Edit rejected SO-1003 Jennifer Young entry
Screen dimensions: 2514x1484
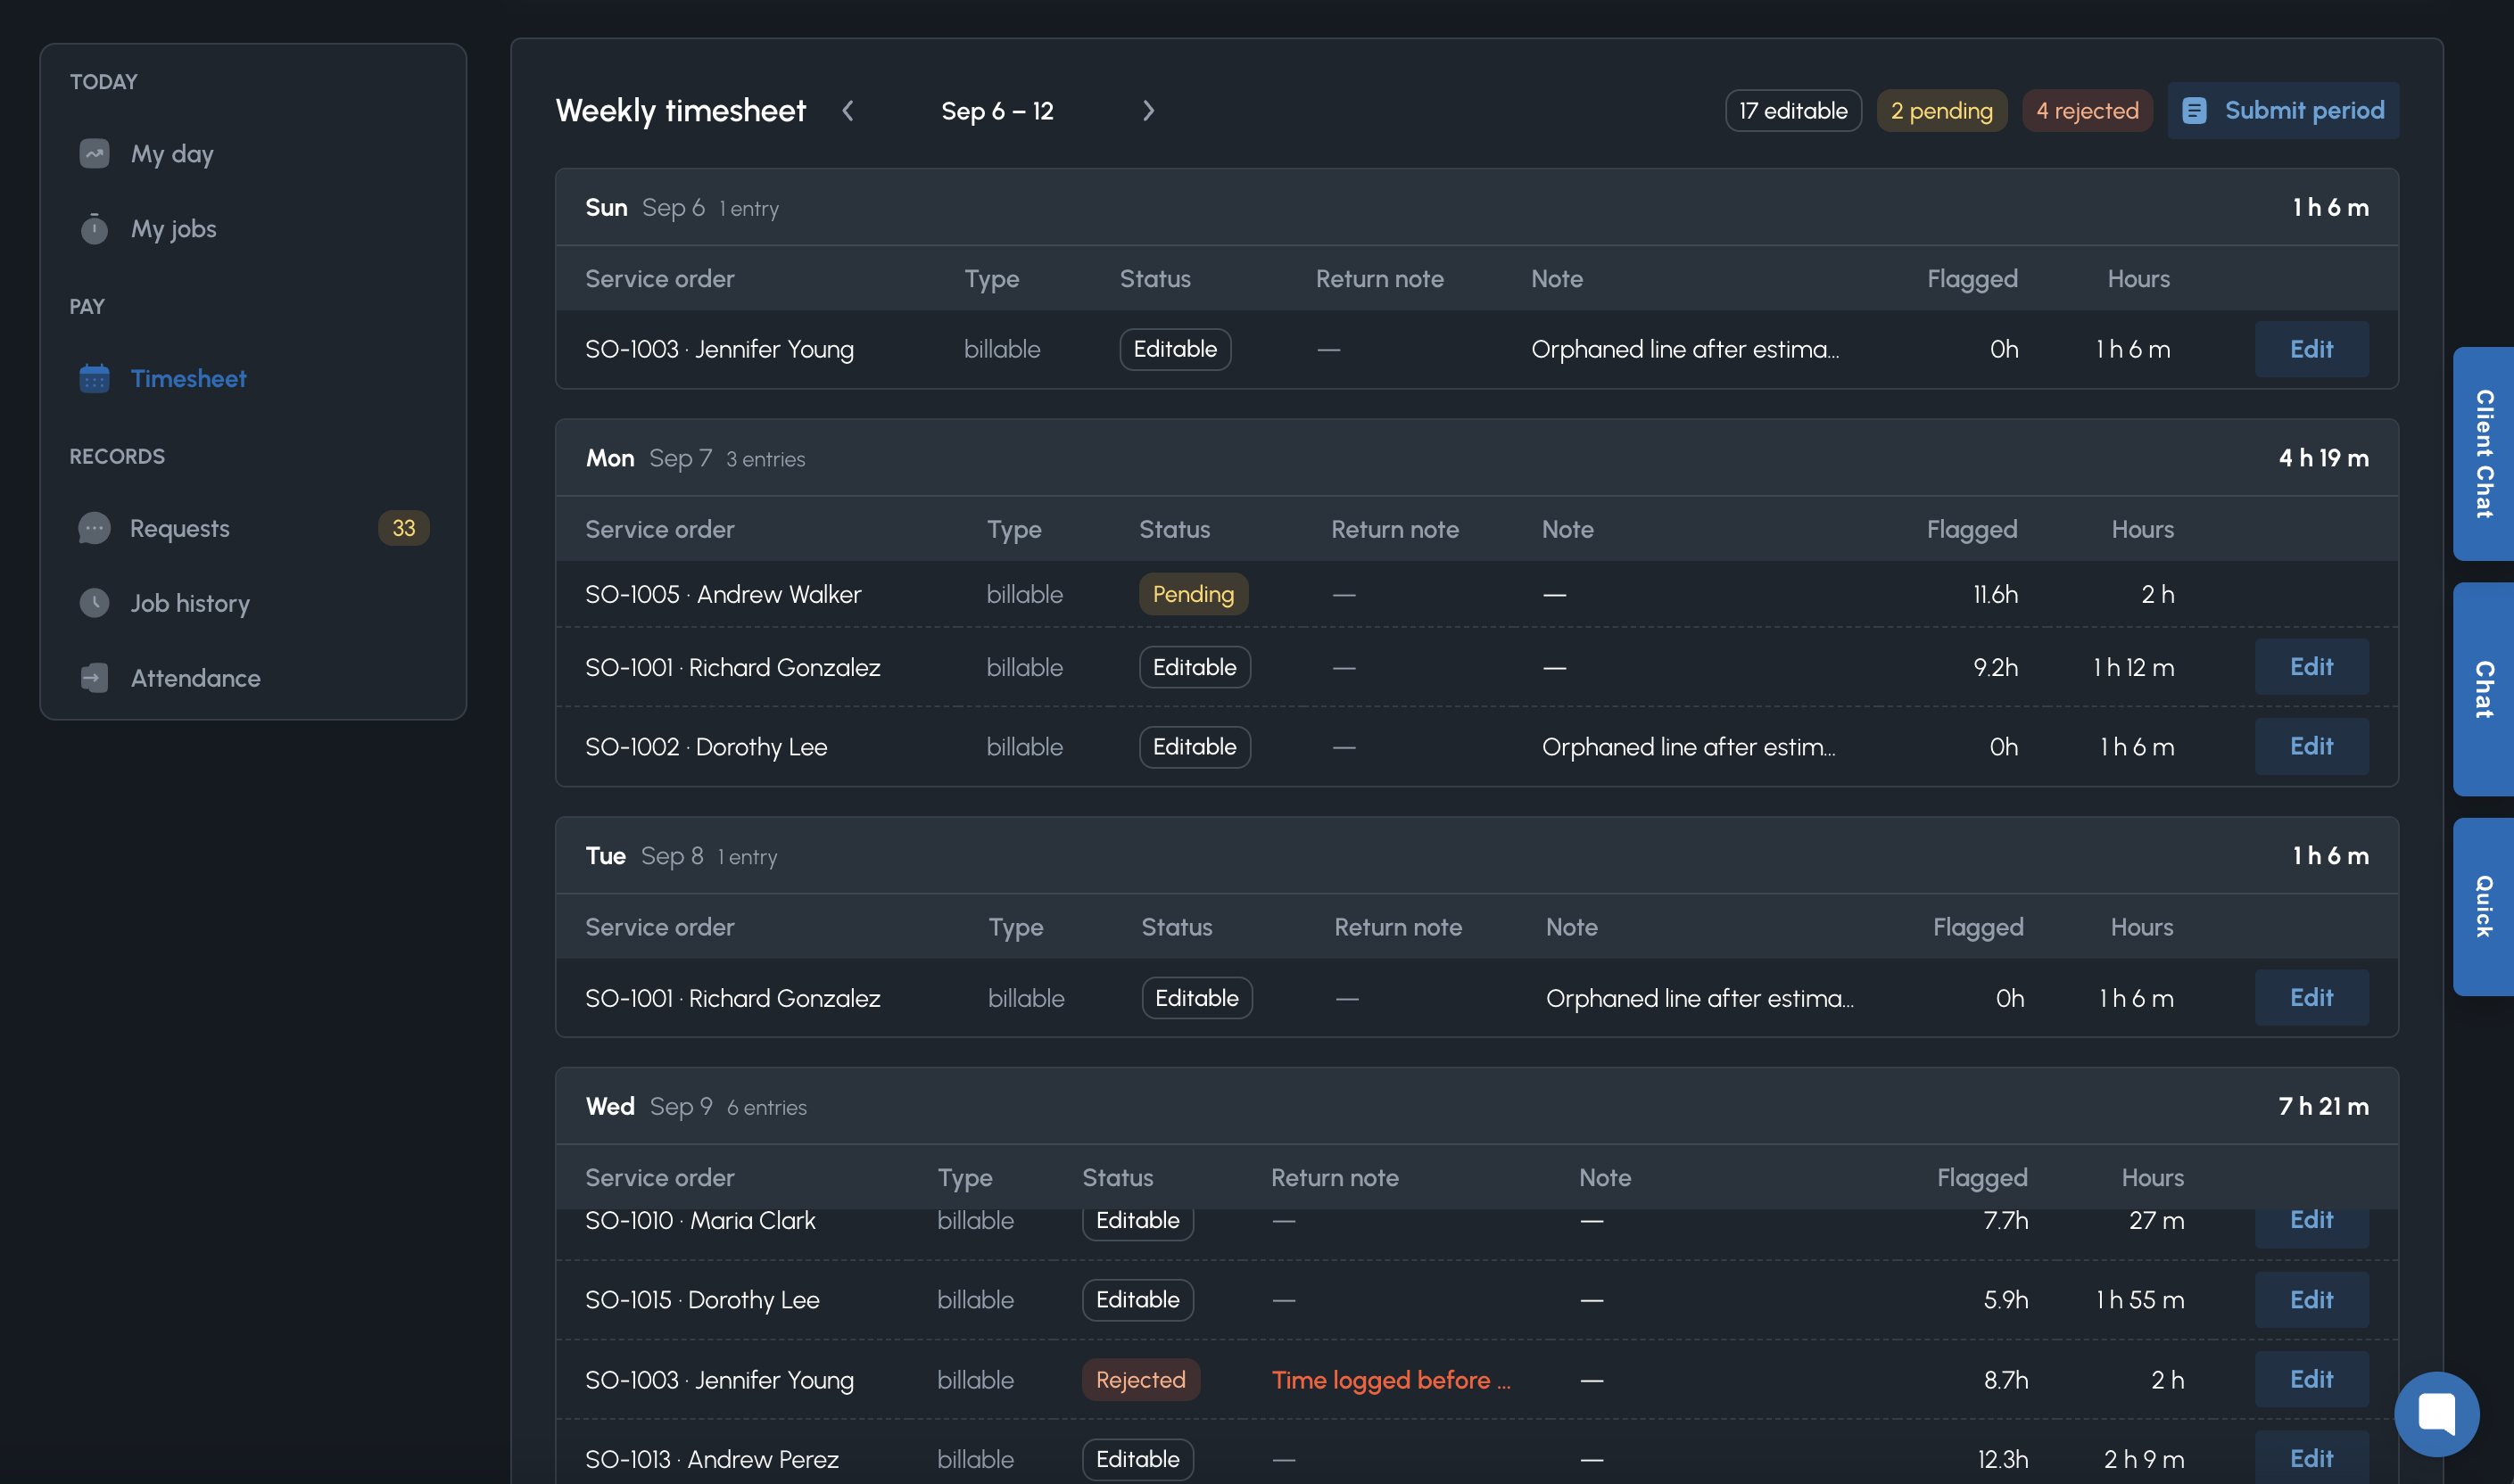point(2311,1380)
